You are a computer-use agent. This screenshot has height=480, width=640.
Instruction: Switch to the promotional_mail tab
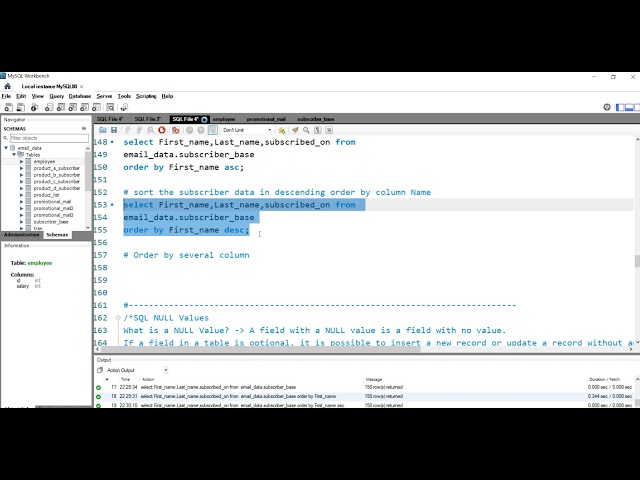pos(266,119)
